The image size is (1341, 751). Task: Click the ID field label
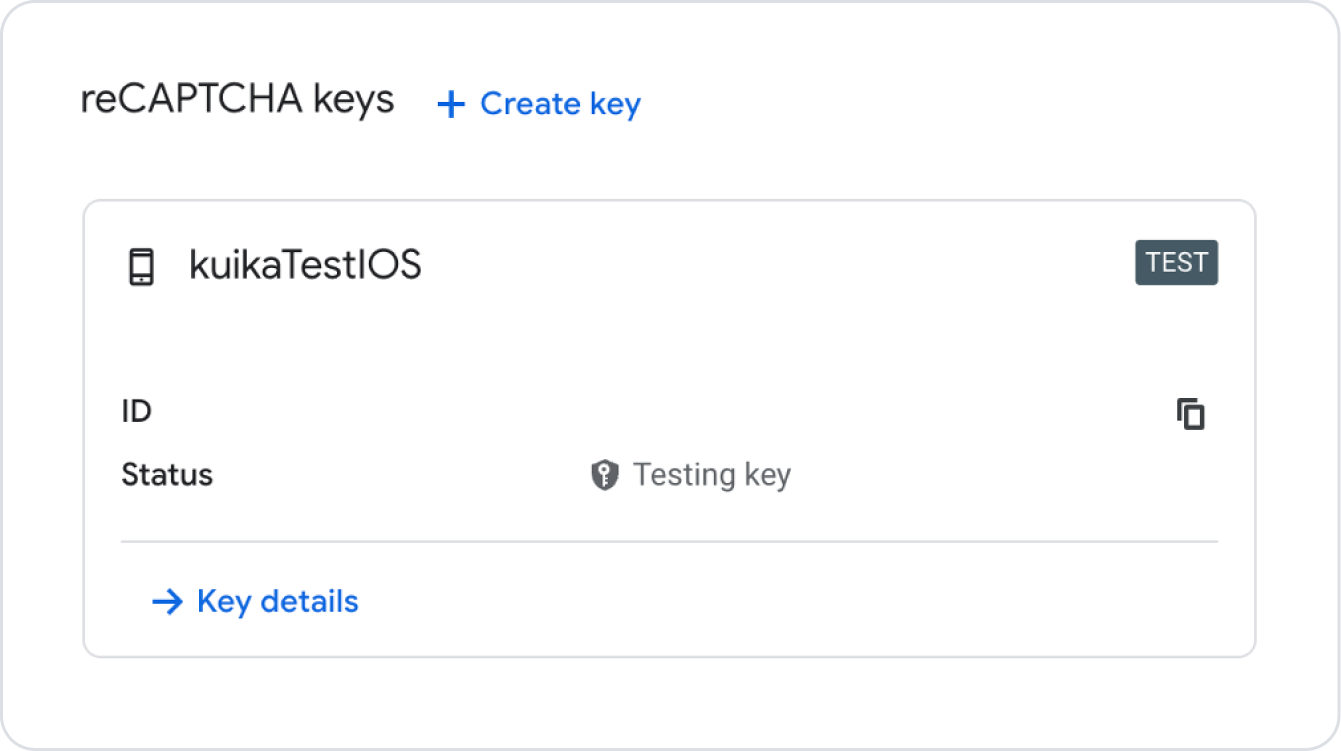pyautogui.click(x=136, y=411)
